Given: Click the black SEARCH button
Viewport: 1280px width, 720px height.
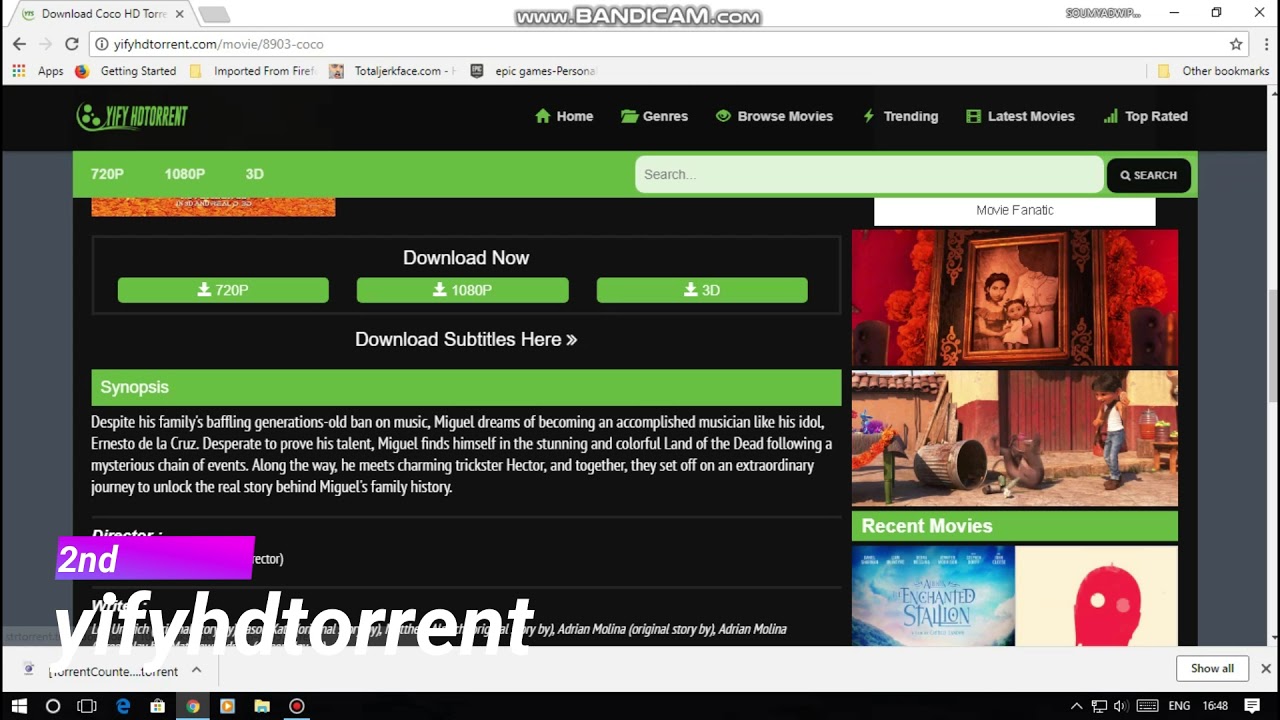Looking at the screenshot, I should tap(1148, 175).
